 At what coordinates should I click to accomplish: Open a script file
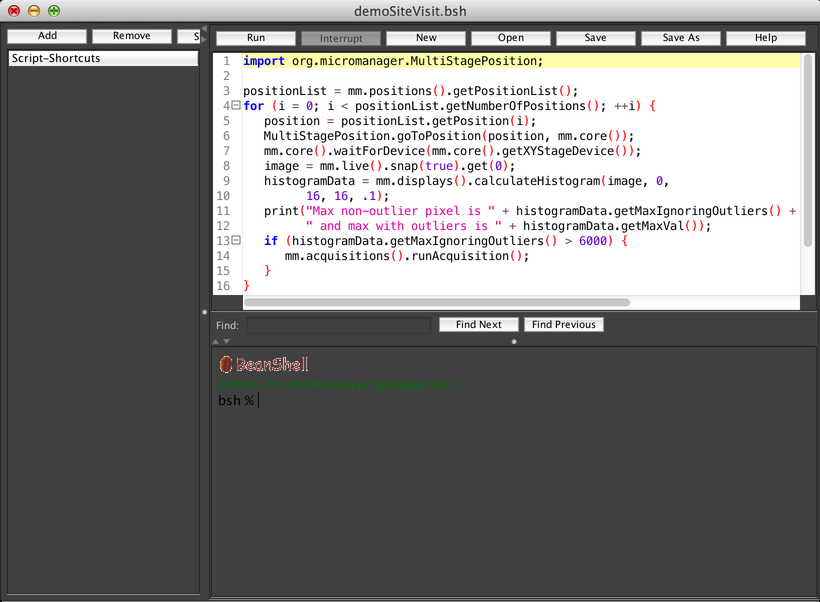point(510,38)
